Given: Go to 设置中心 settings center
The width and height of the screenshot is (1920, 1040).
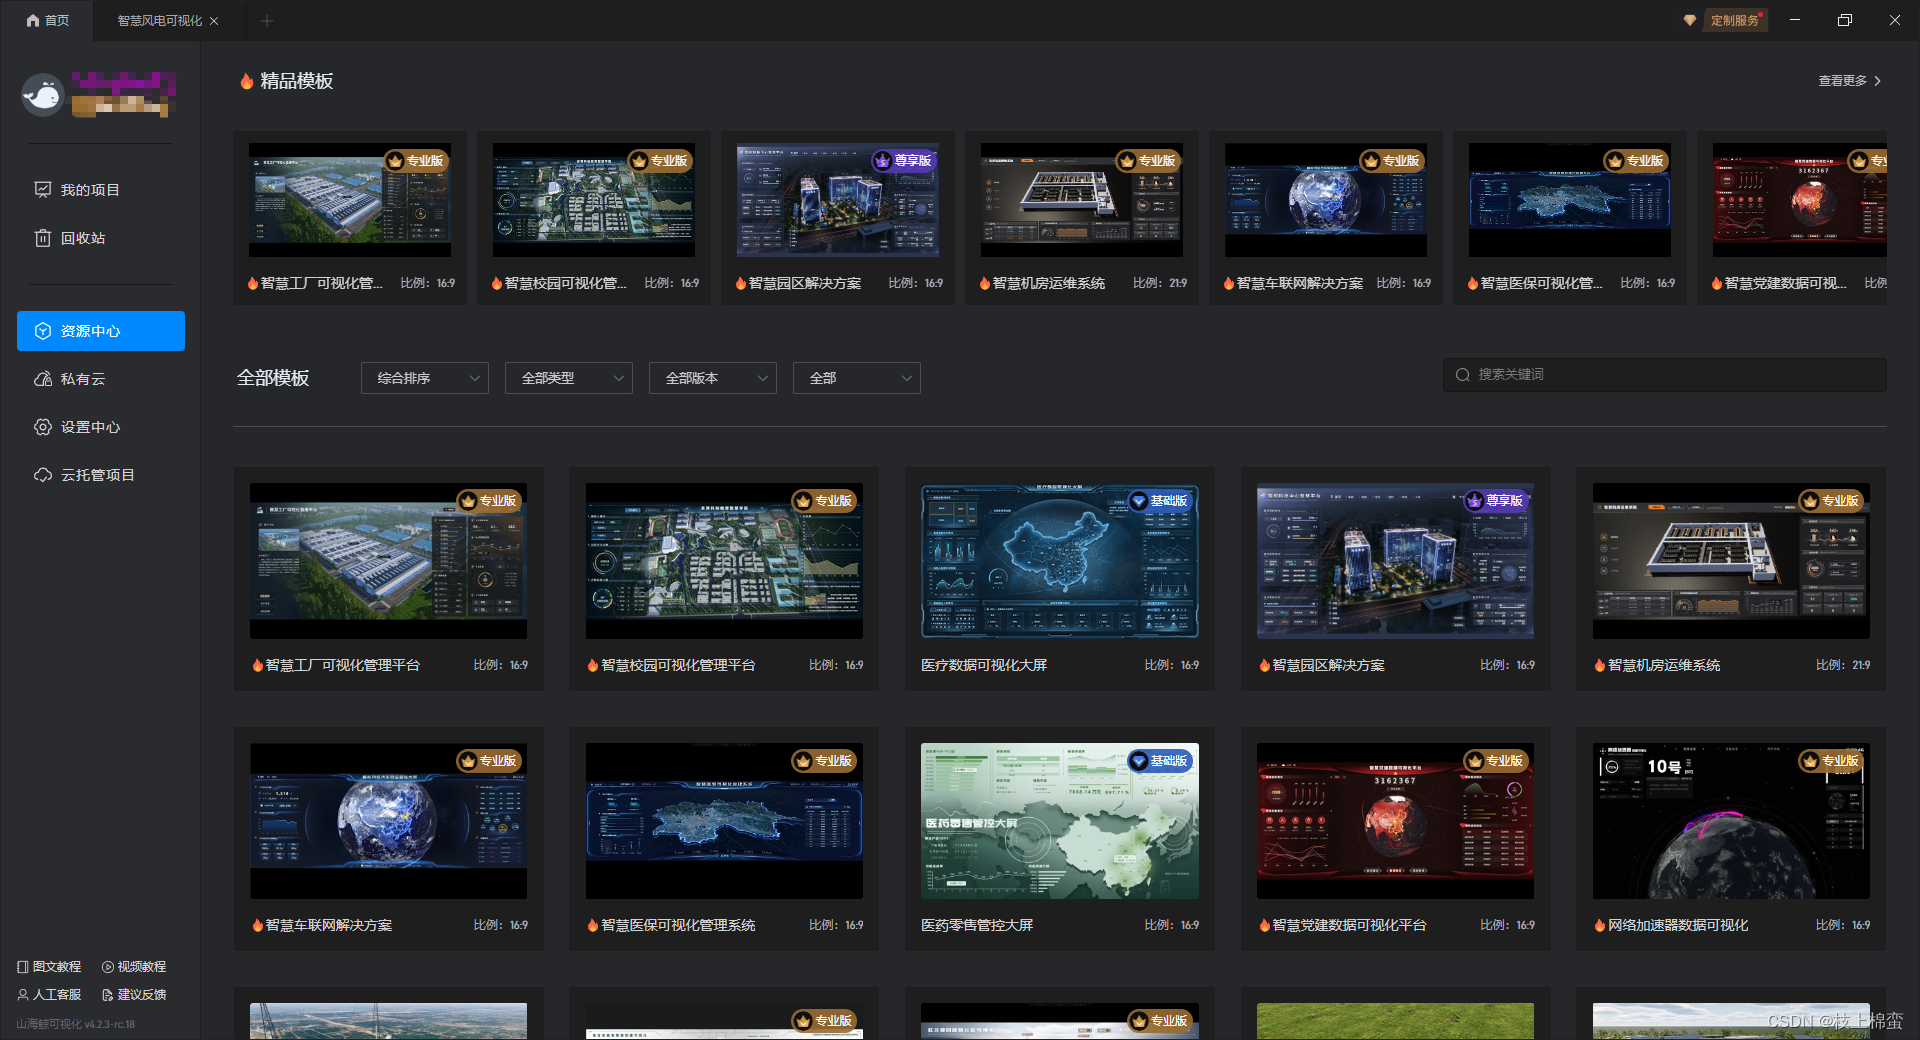Looking at the screenshot, I should (x=101, y=427).
